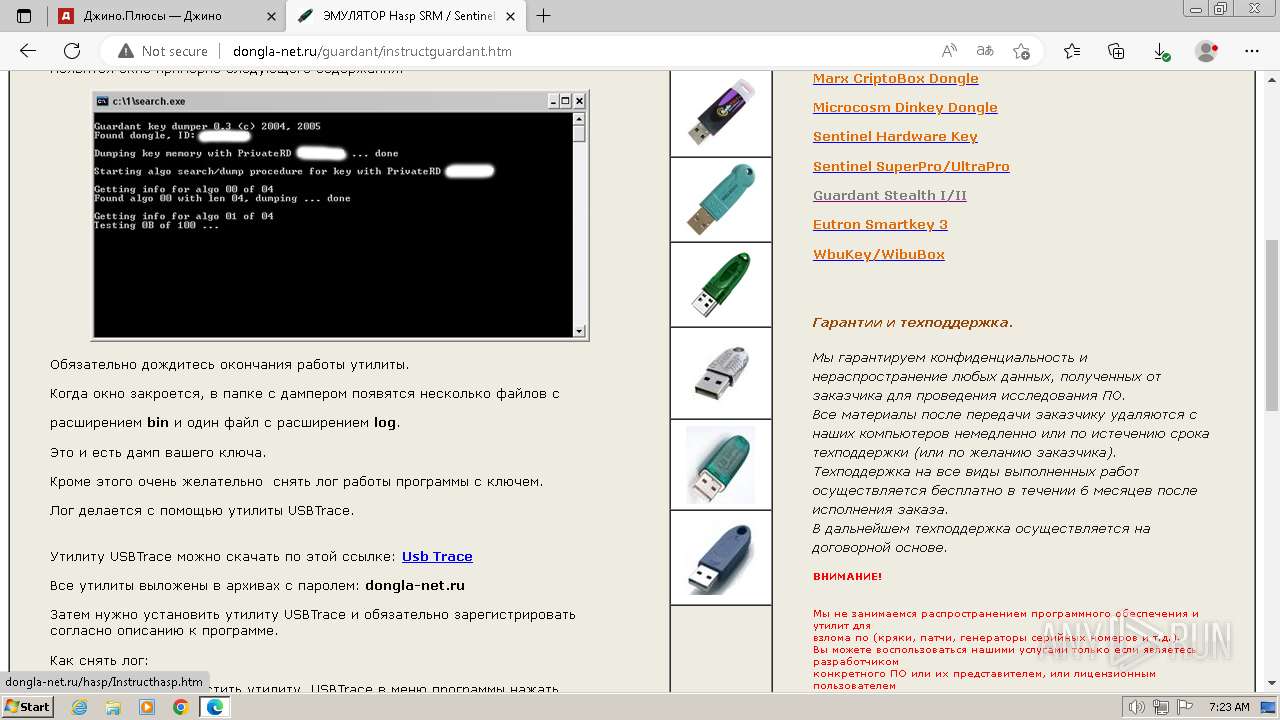Go back to the previous page
The height and width of the screenshot is (720, 1280).
[x=28, y=51]
